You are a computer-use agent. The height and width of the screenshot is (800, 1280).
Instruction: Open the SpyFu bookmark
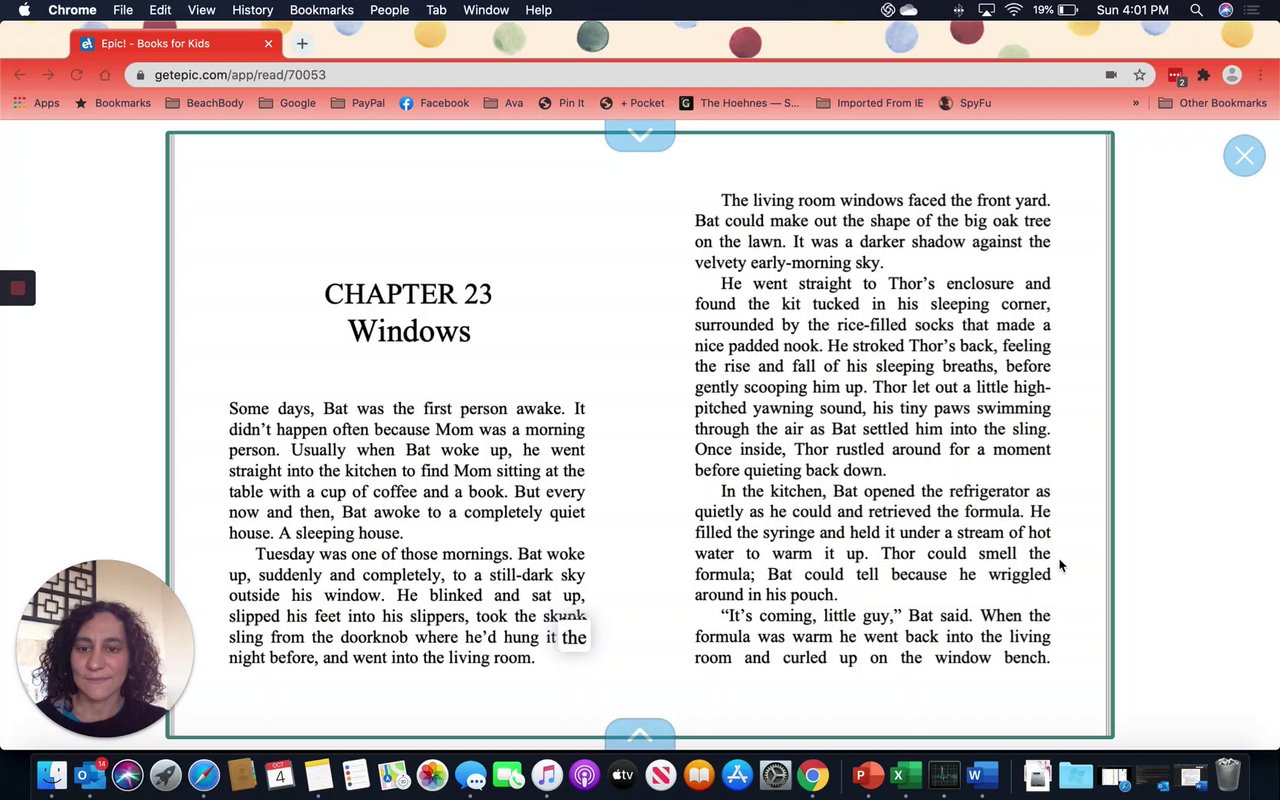click(x=965, y=103)
